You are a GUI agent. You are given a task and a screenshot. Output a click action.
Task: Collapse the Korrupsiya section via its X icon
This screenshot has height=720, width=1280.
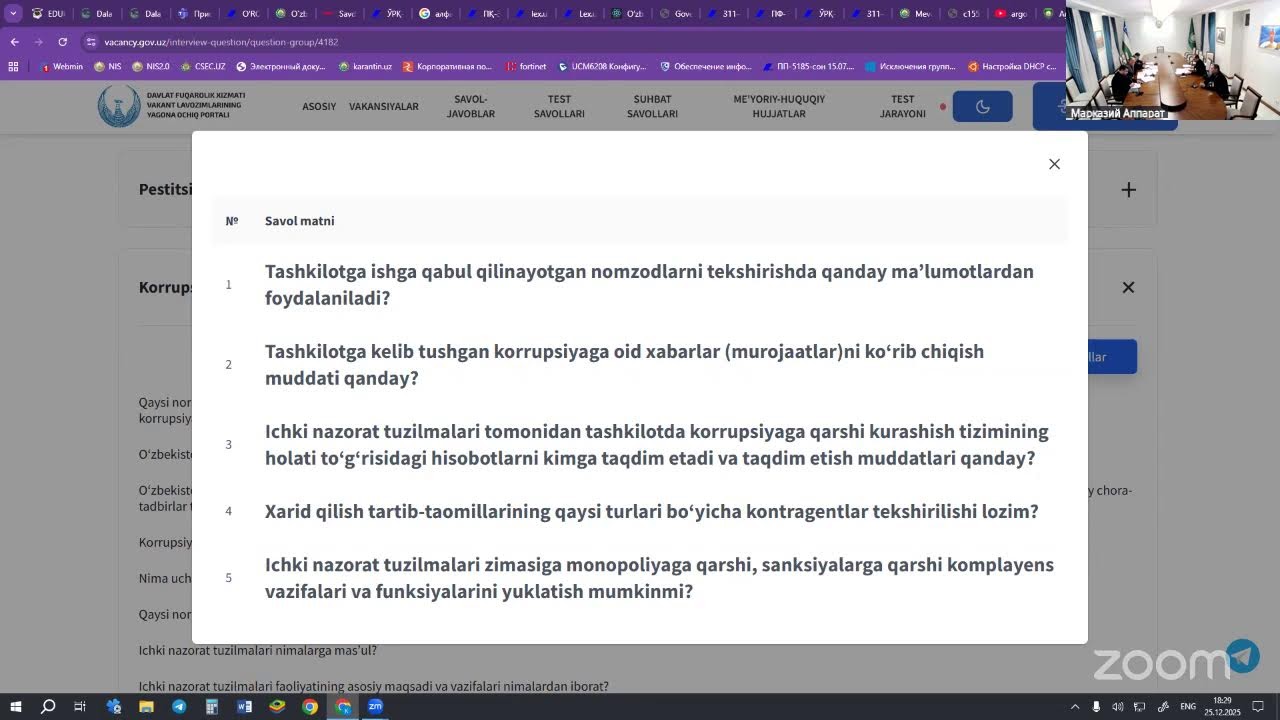(1128, 287)
